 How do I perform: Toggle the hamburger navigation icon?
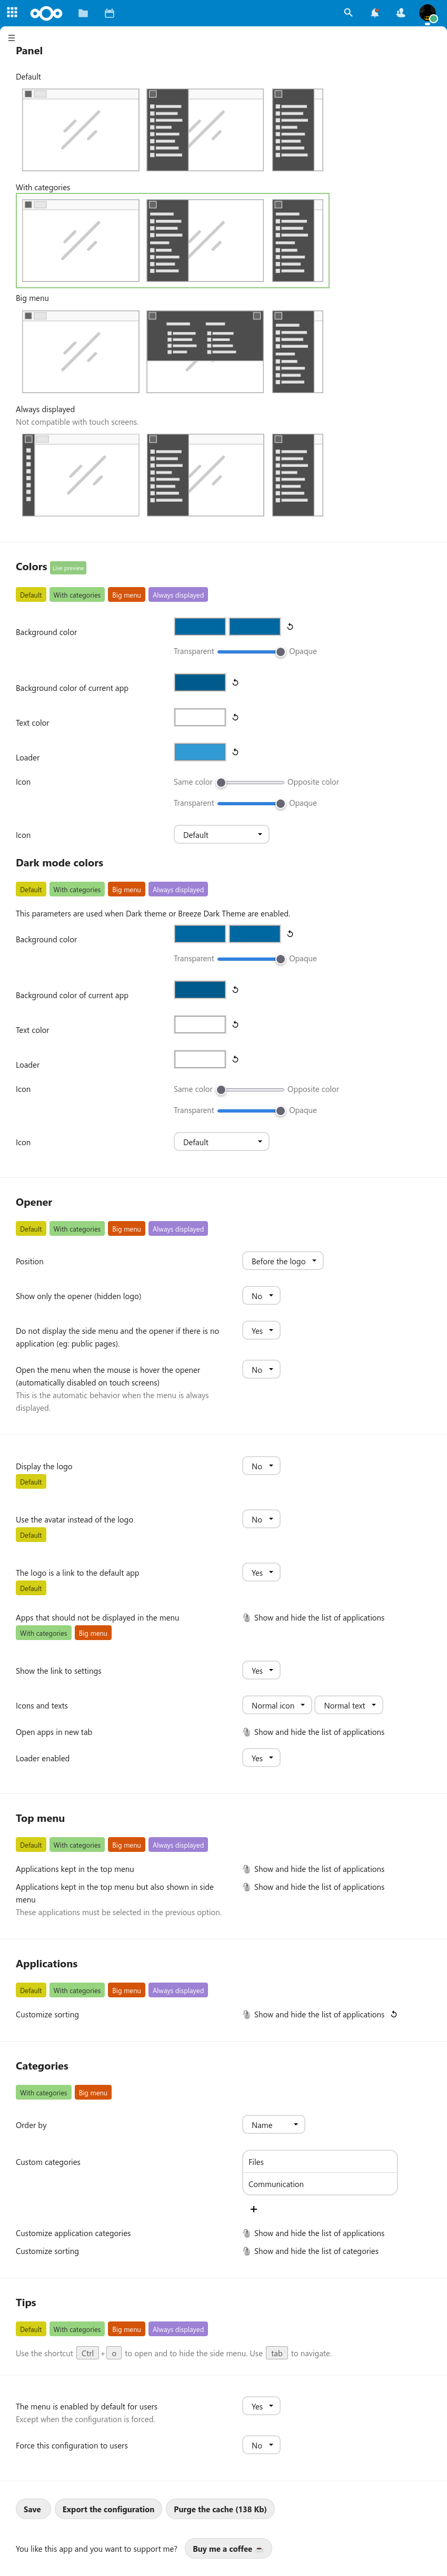tap(11, 37)
